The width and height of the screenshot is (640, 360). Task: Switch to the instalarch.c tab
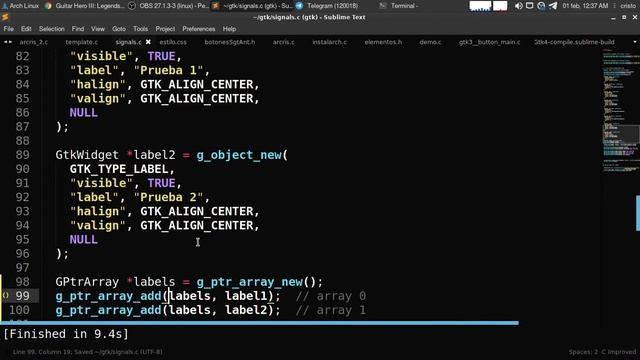click(329, 42)
